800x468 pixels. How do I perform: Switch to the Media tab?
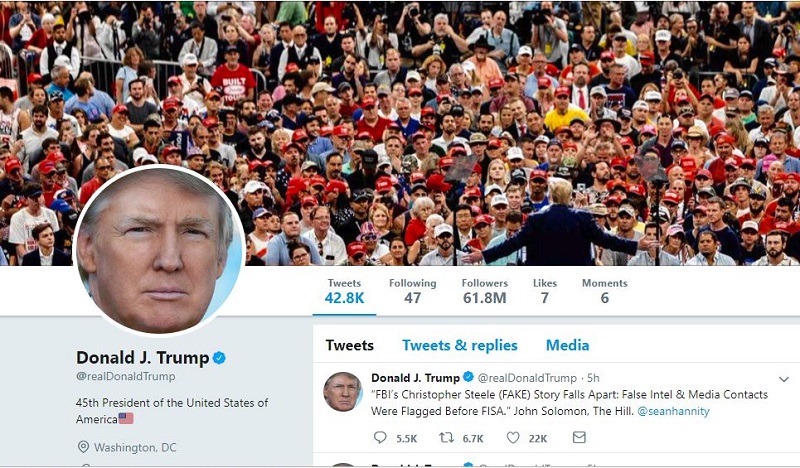[567, 346]
